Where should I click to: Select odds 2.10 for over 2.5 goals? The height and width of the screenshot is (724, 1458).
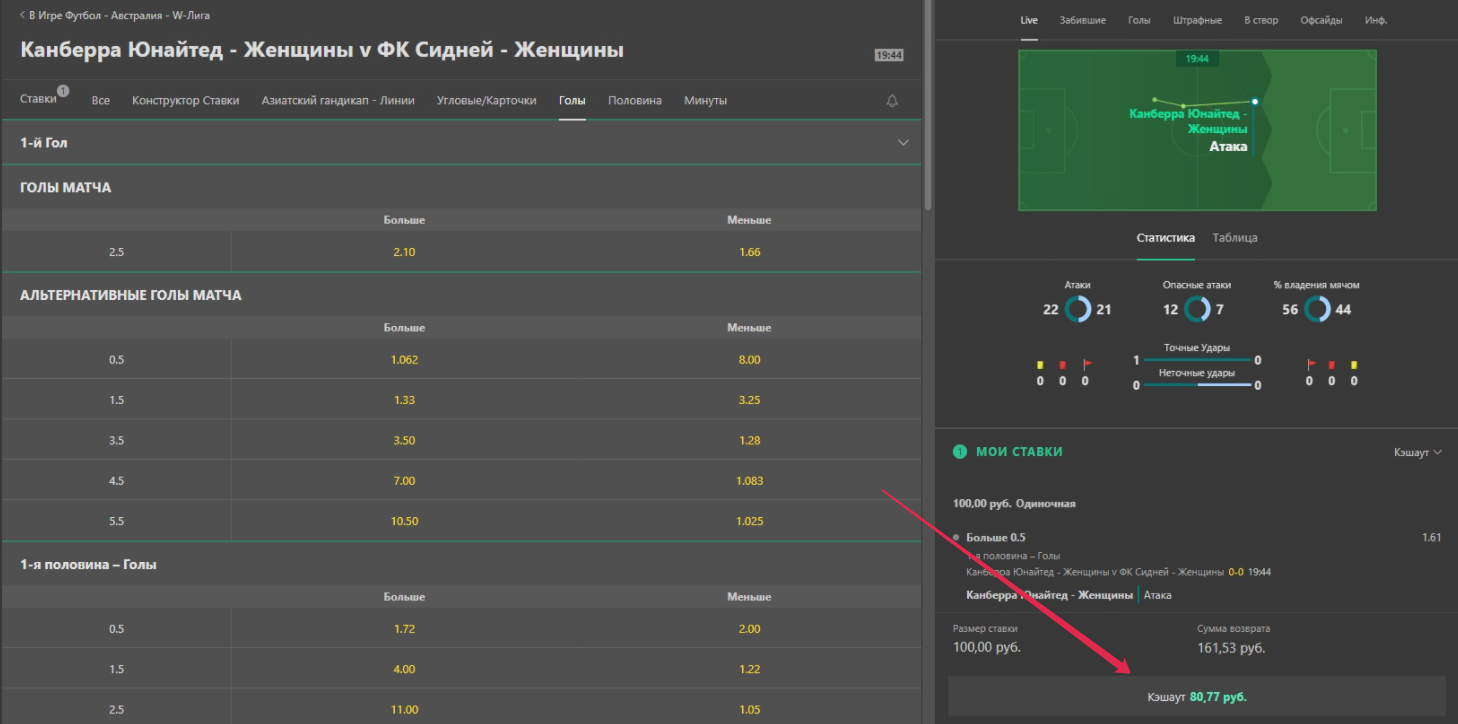point(404,252)
